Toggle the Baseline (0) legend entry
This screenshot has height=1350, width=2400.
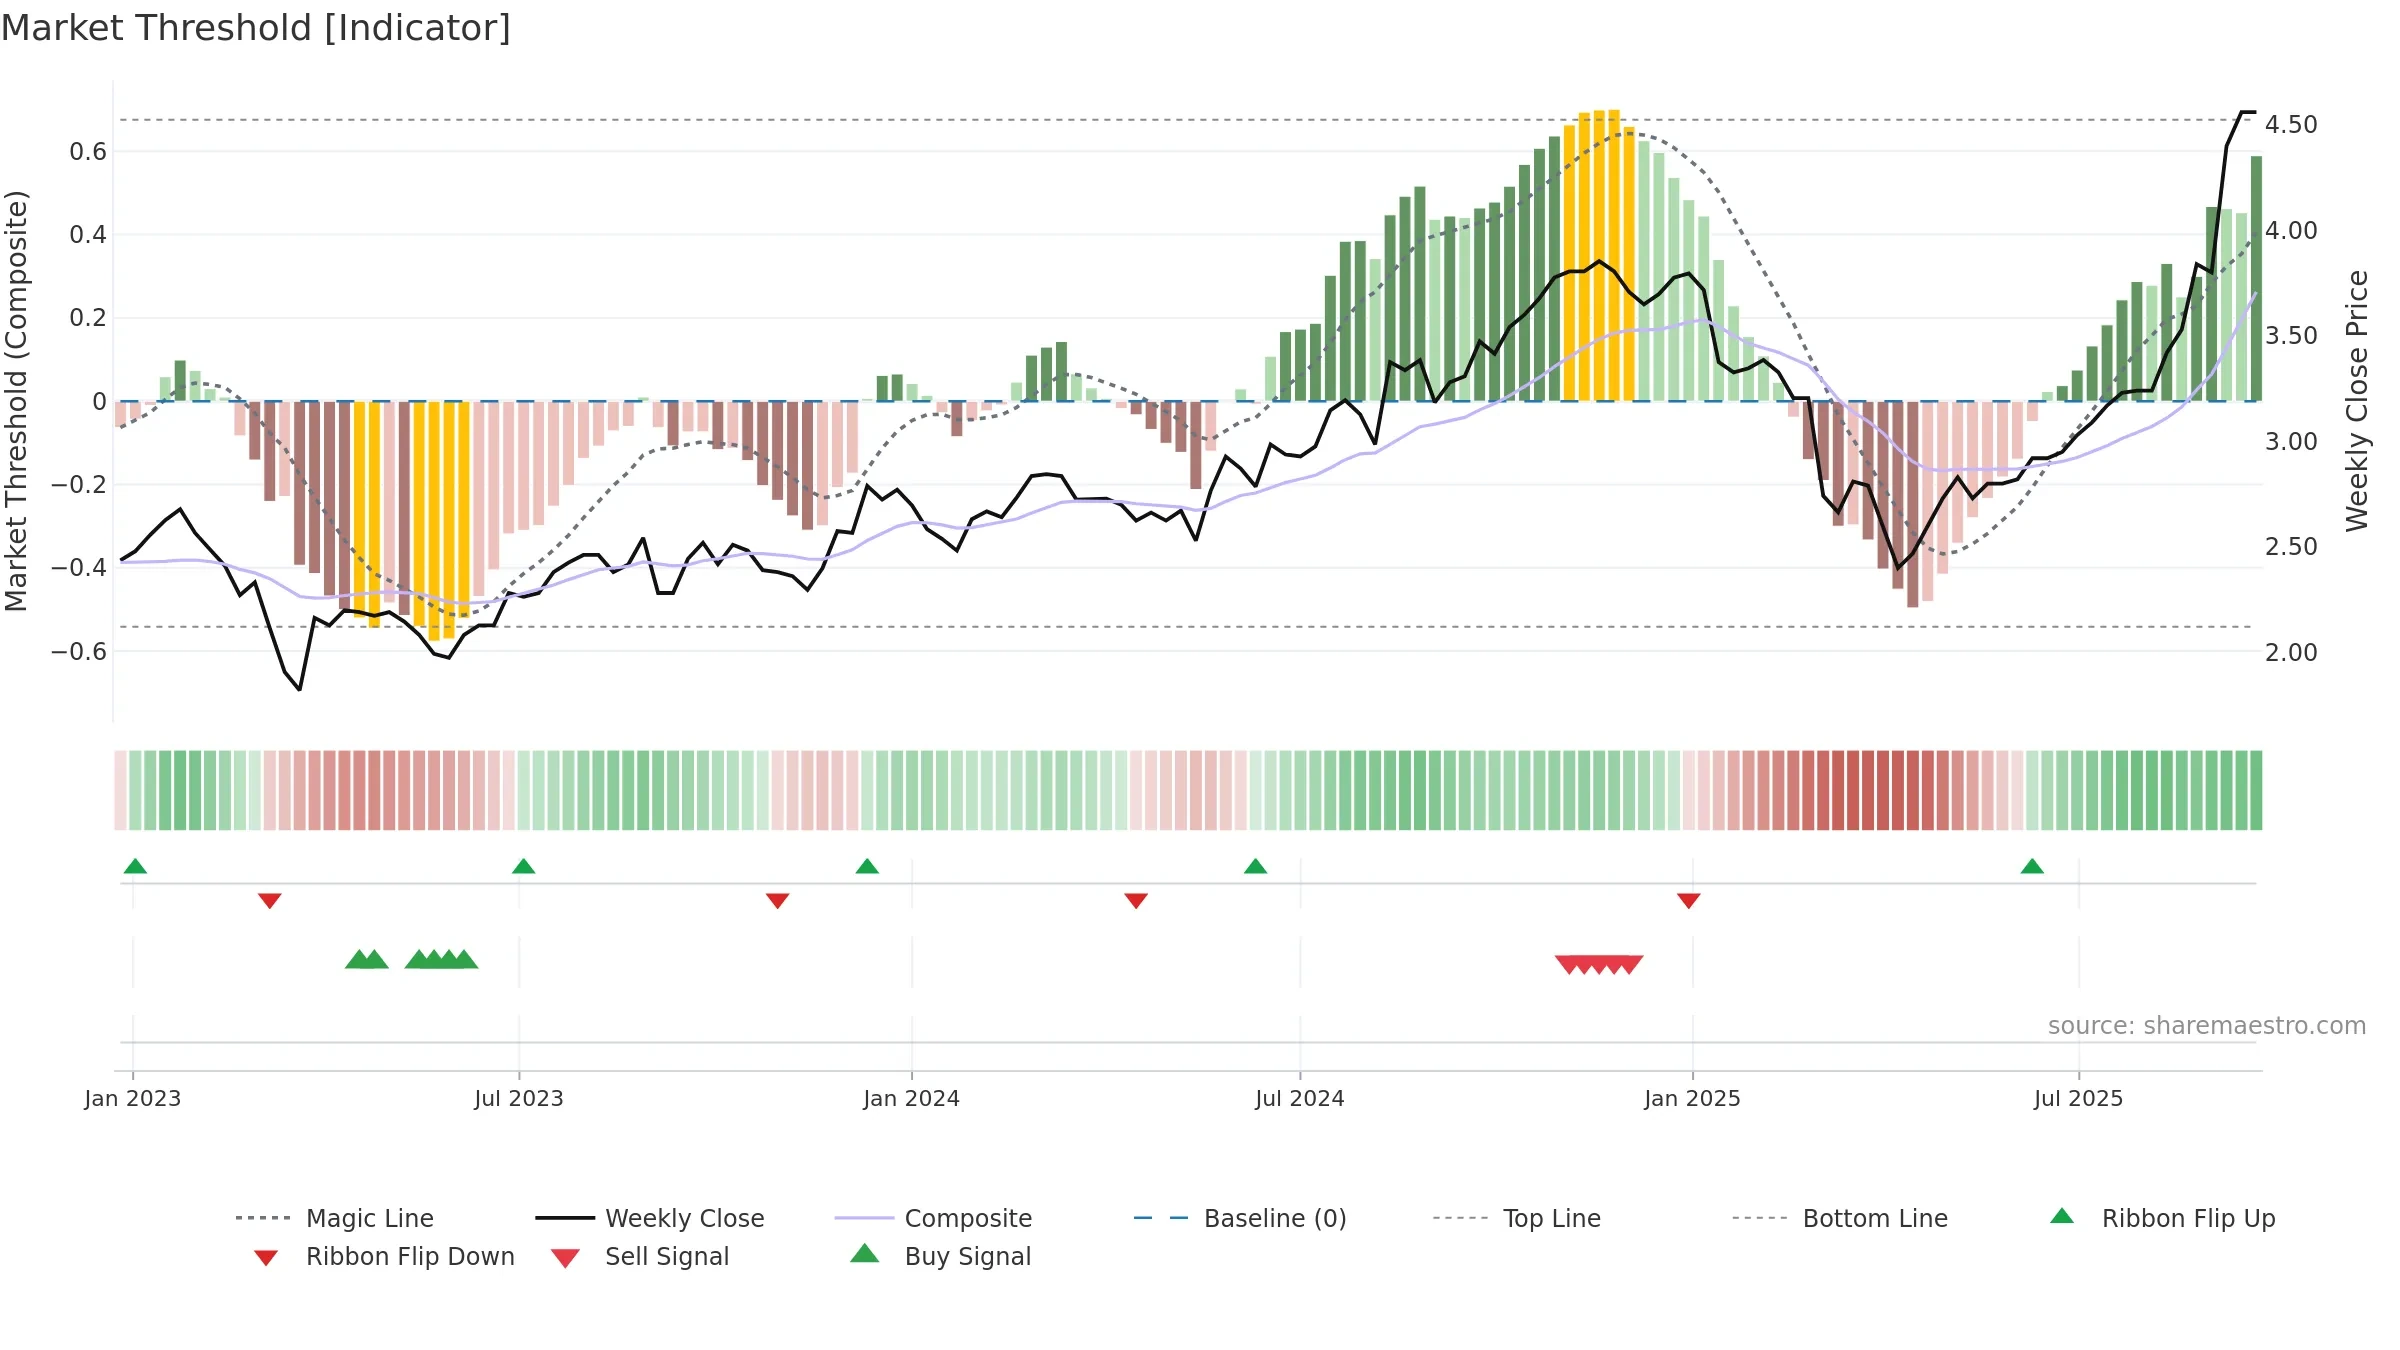(1240, 1218)
